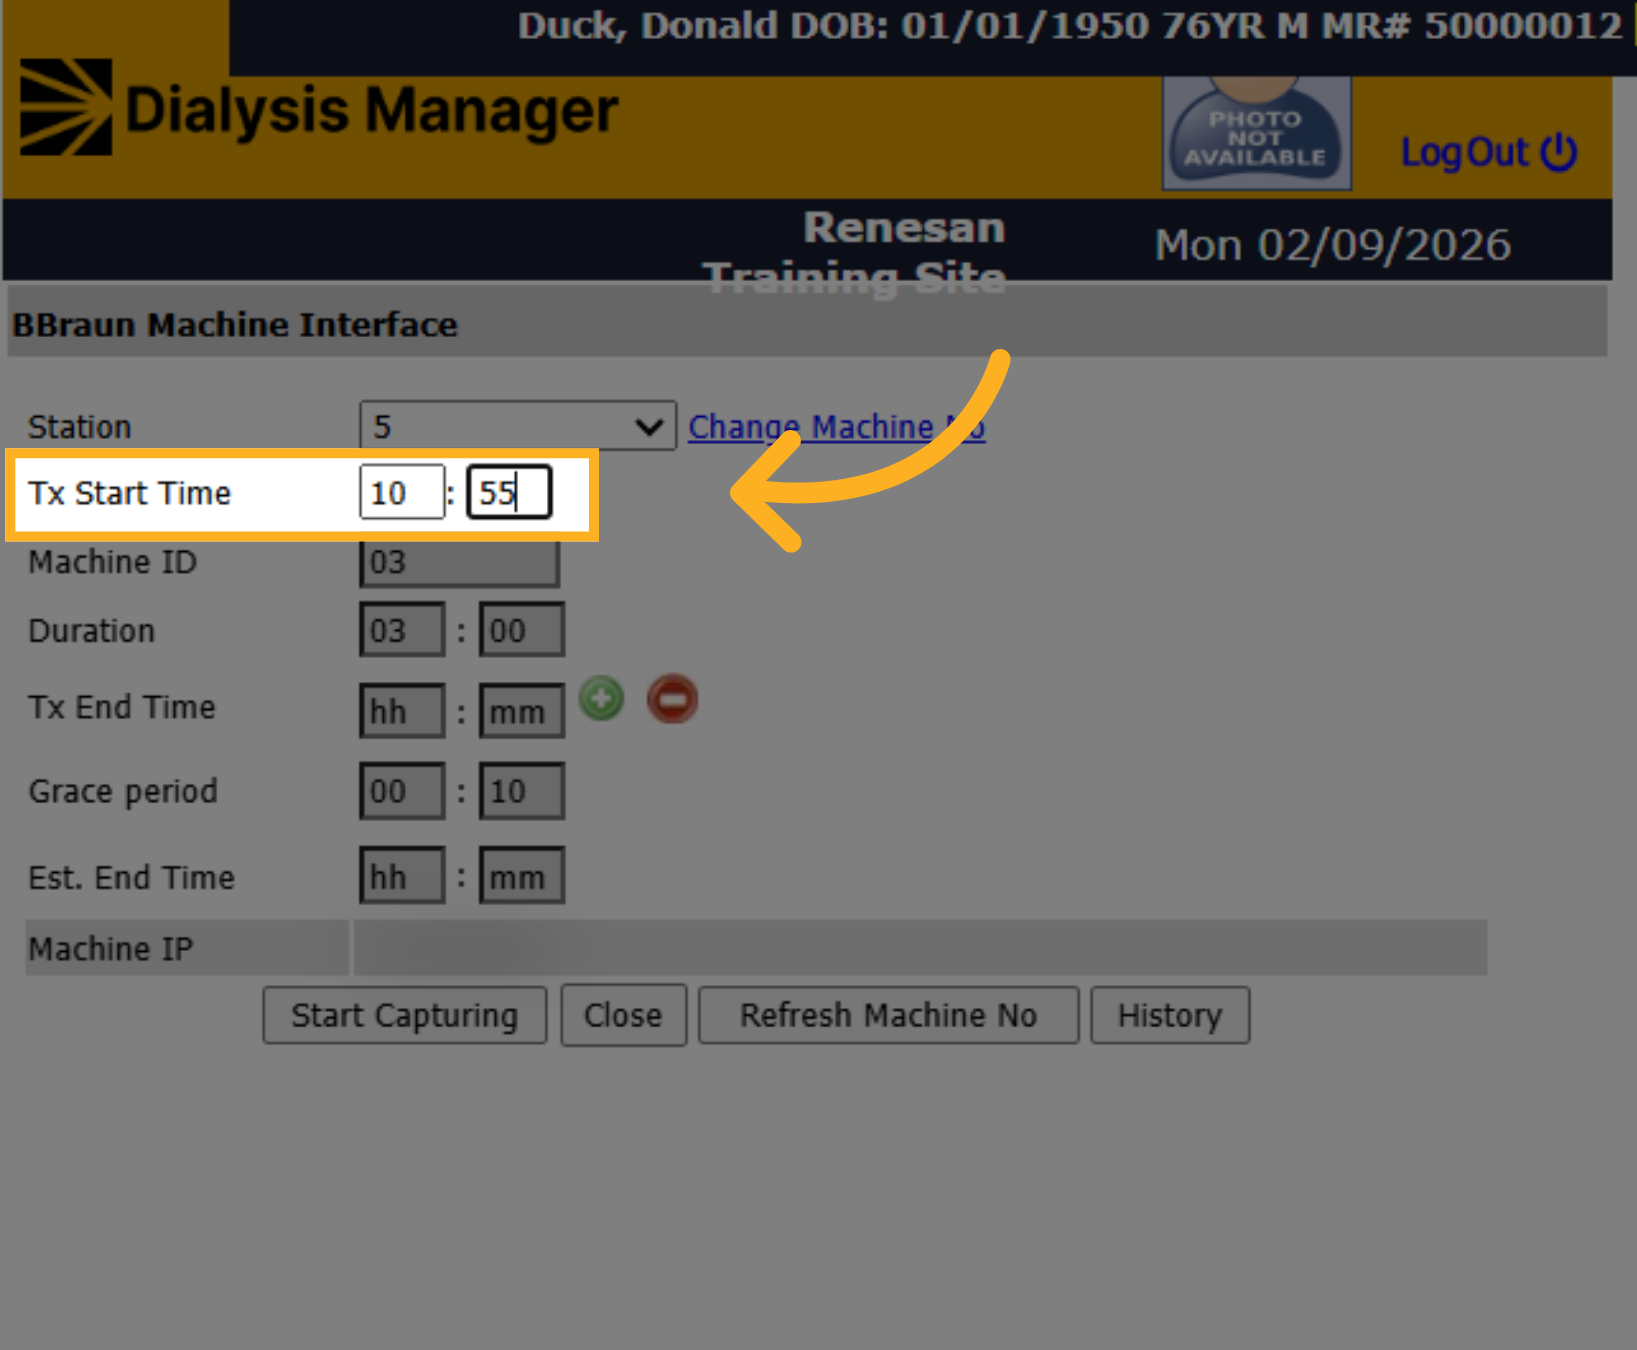Click the Grace period label
Screen dimensions: 1637x1350
click(x=123, y=791)
